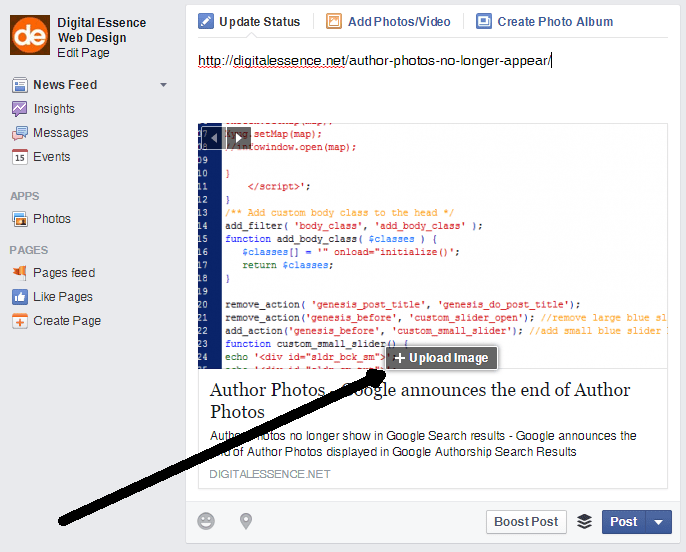Click the Messages speech bubble icon
Image resolution: width=686 pixels, height=552 pixels.
coord(20,133)
